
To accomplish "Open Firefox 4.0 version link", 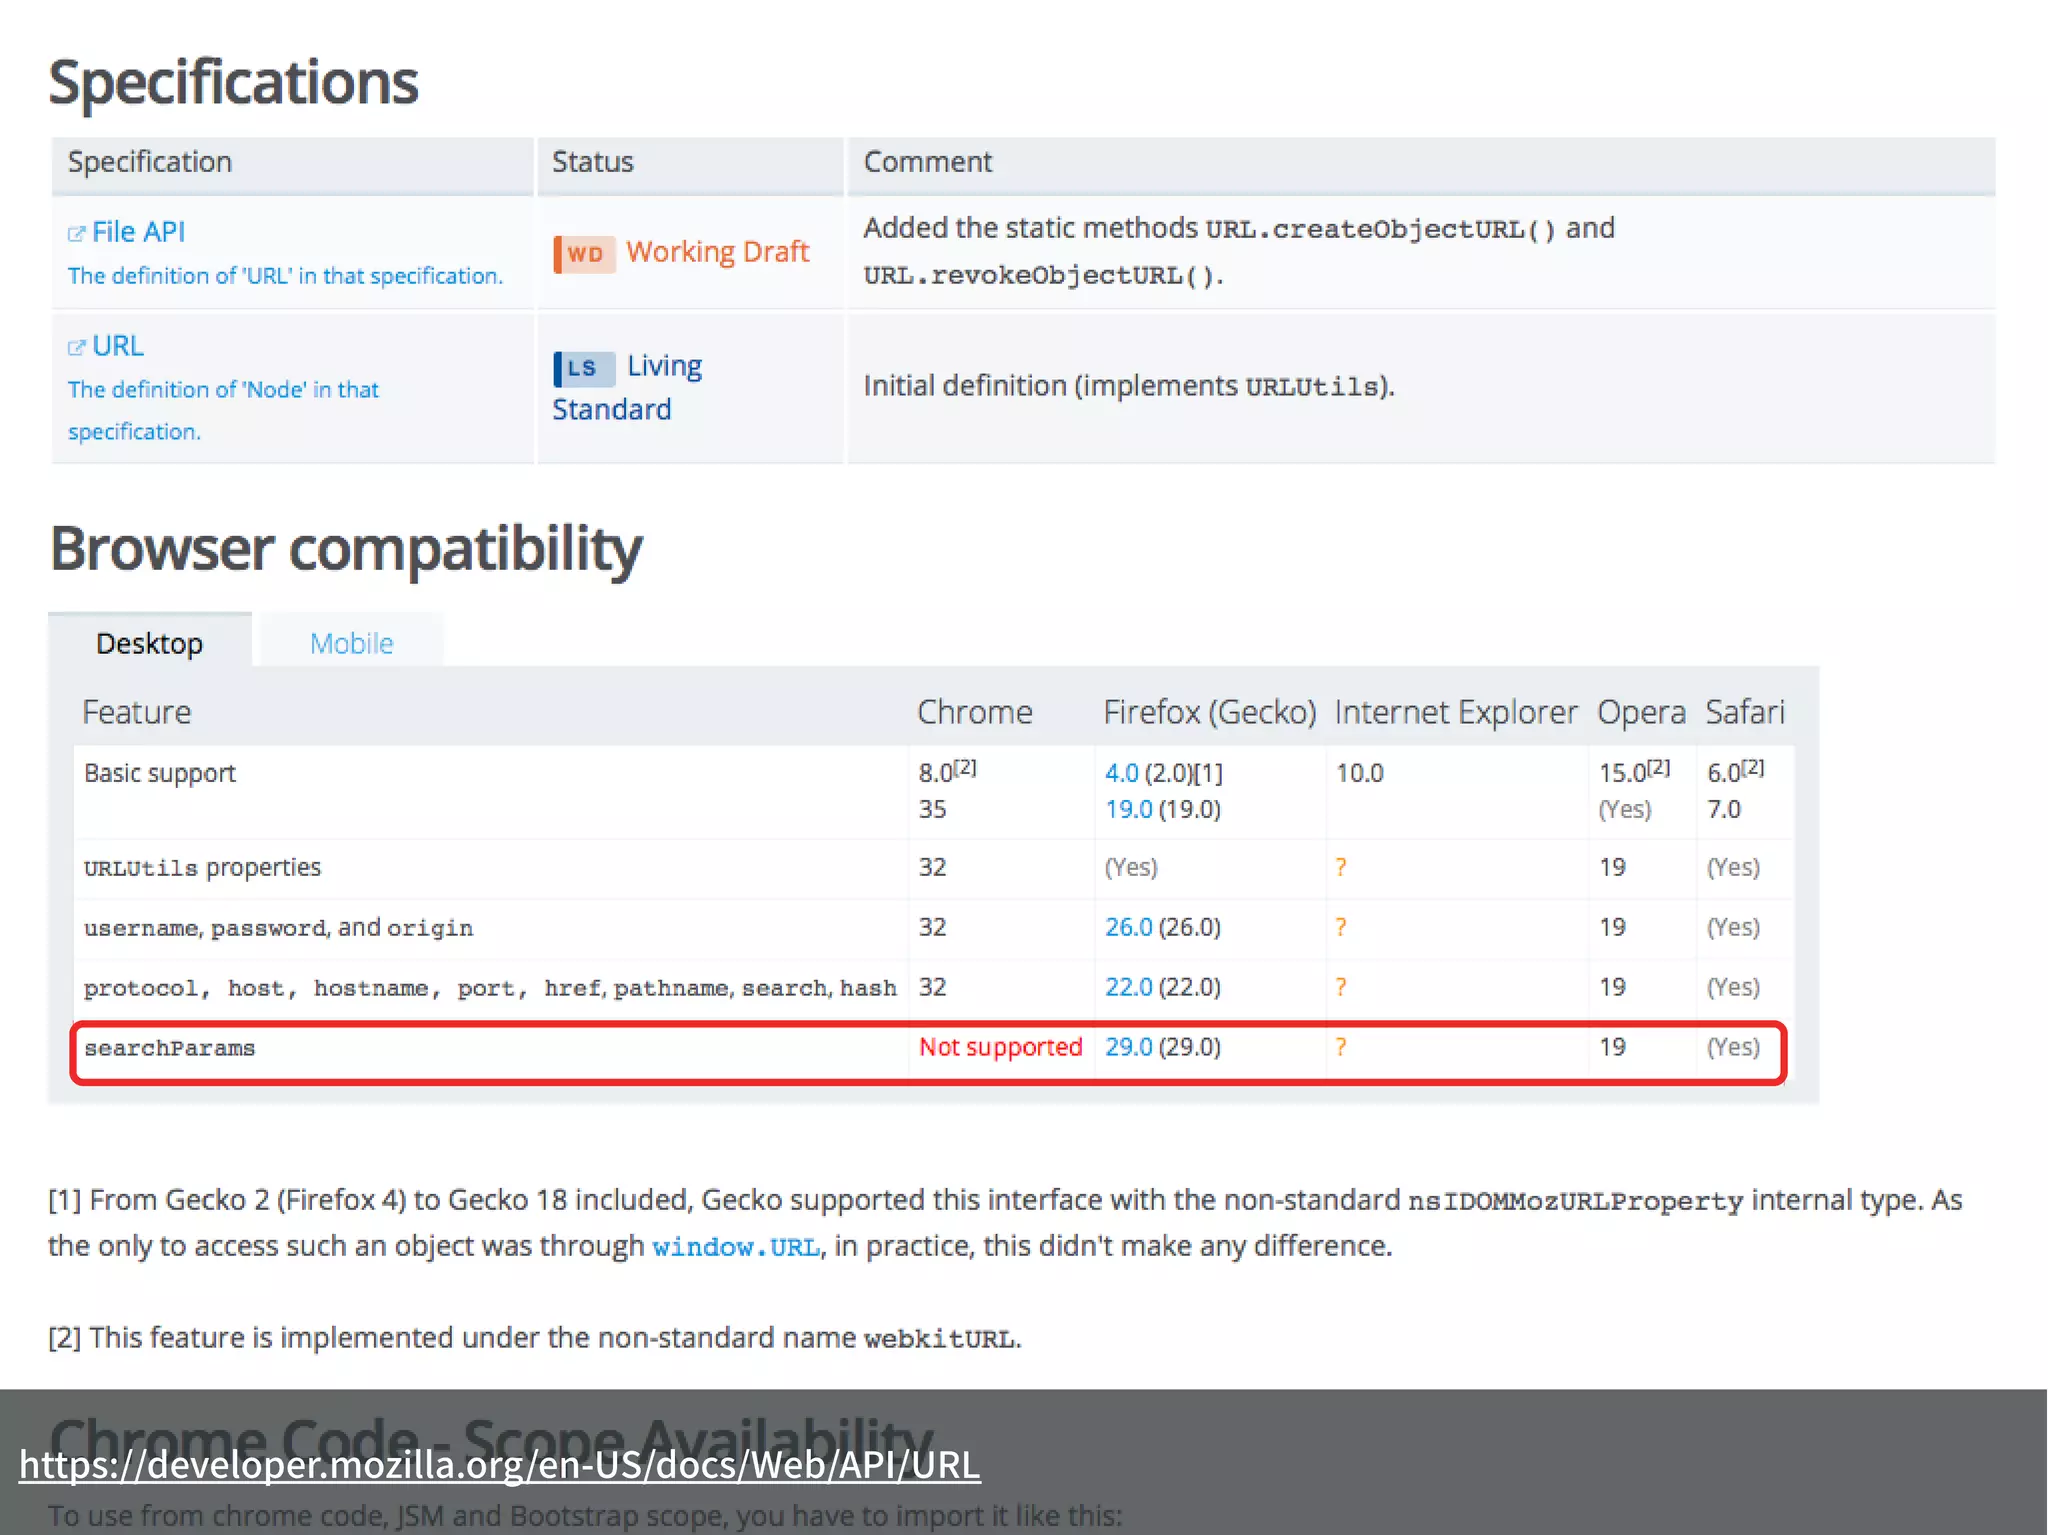I will 1121,773.
